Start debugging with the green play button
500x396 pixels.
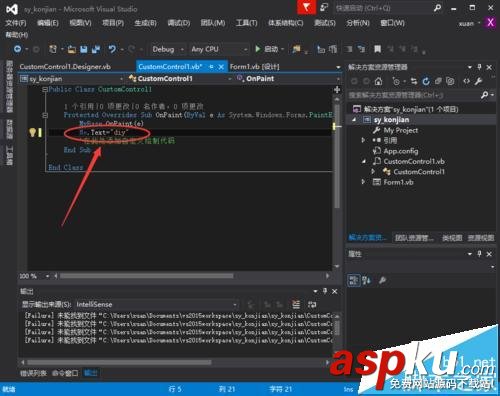pyautogui.click(x=258, y=49)
